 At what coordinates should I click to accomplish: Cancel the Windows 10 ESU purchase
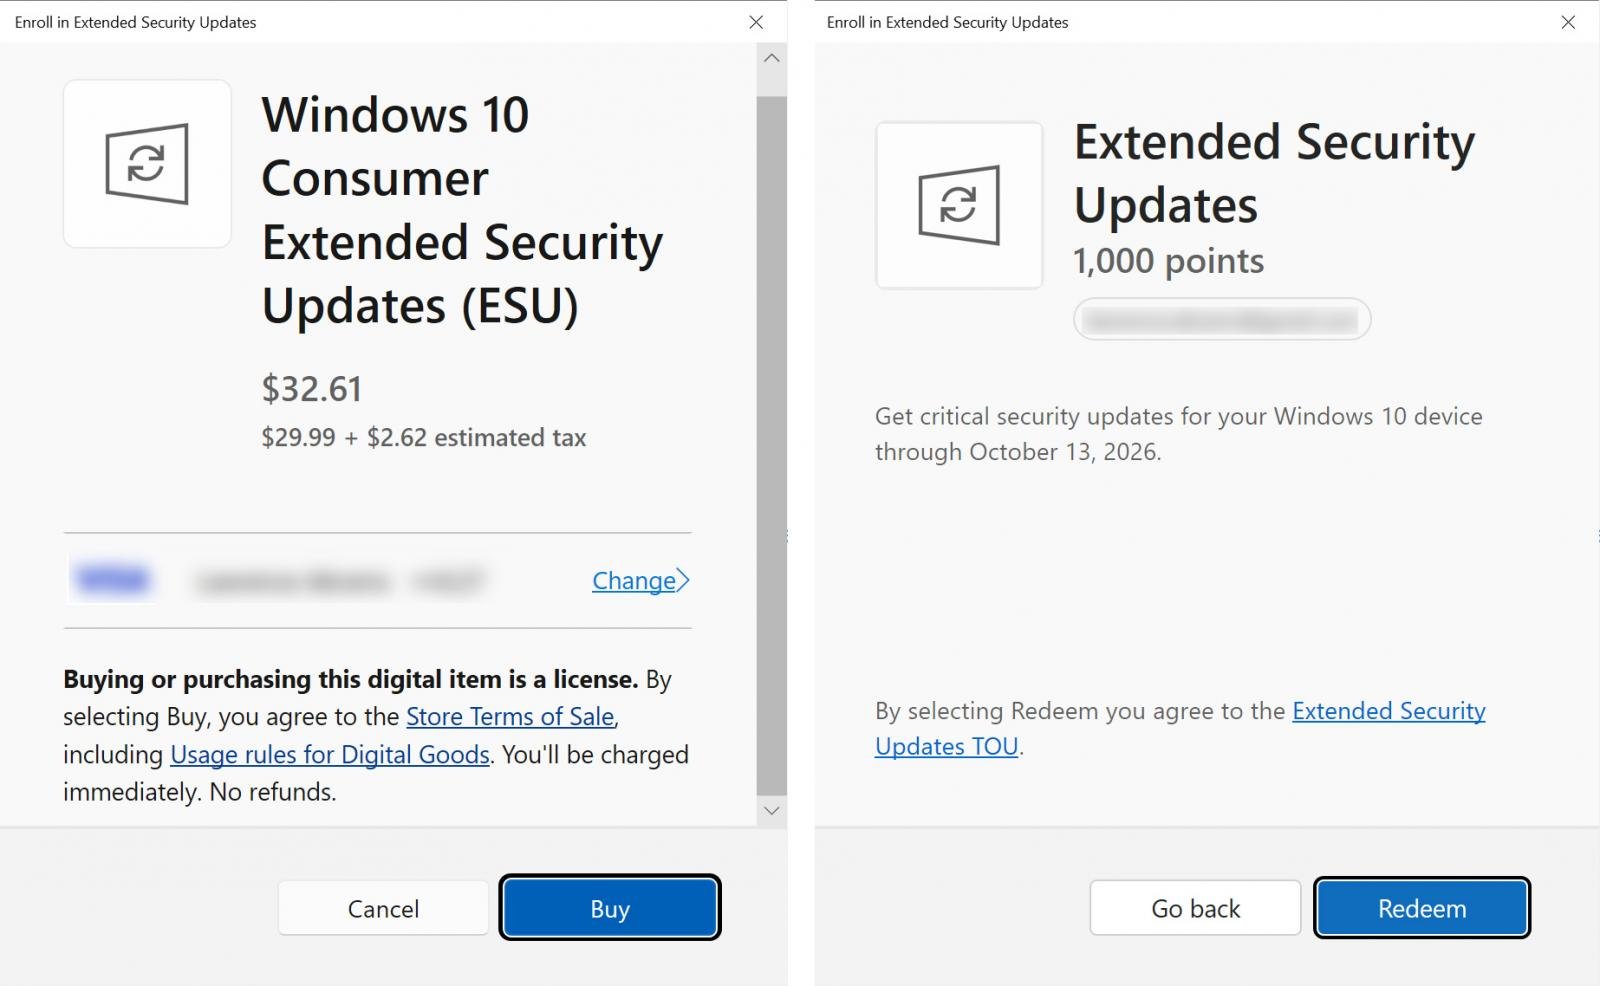(383, 908)
